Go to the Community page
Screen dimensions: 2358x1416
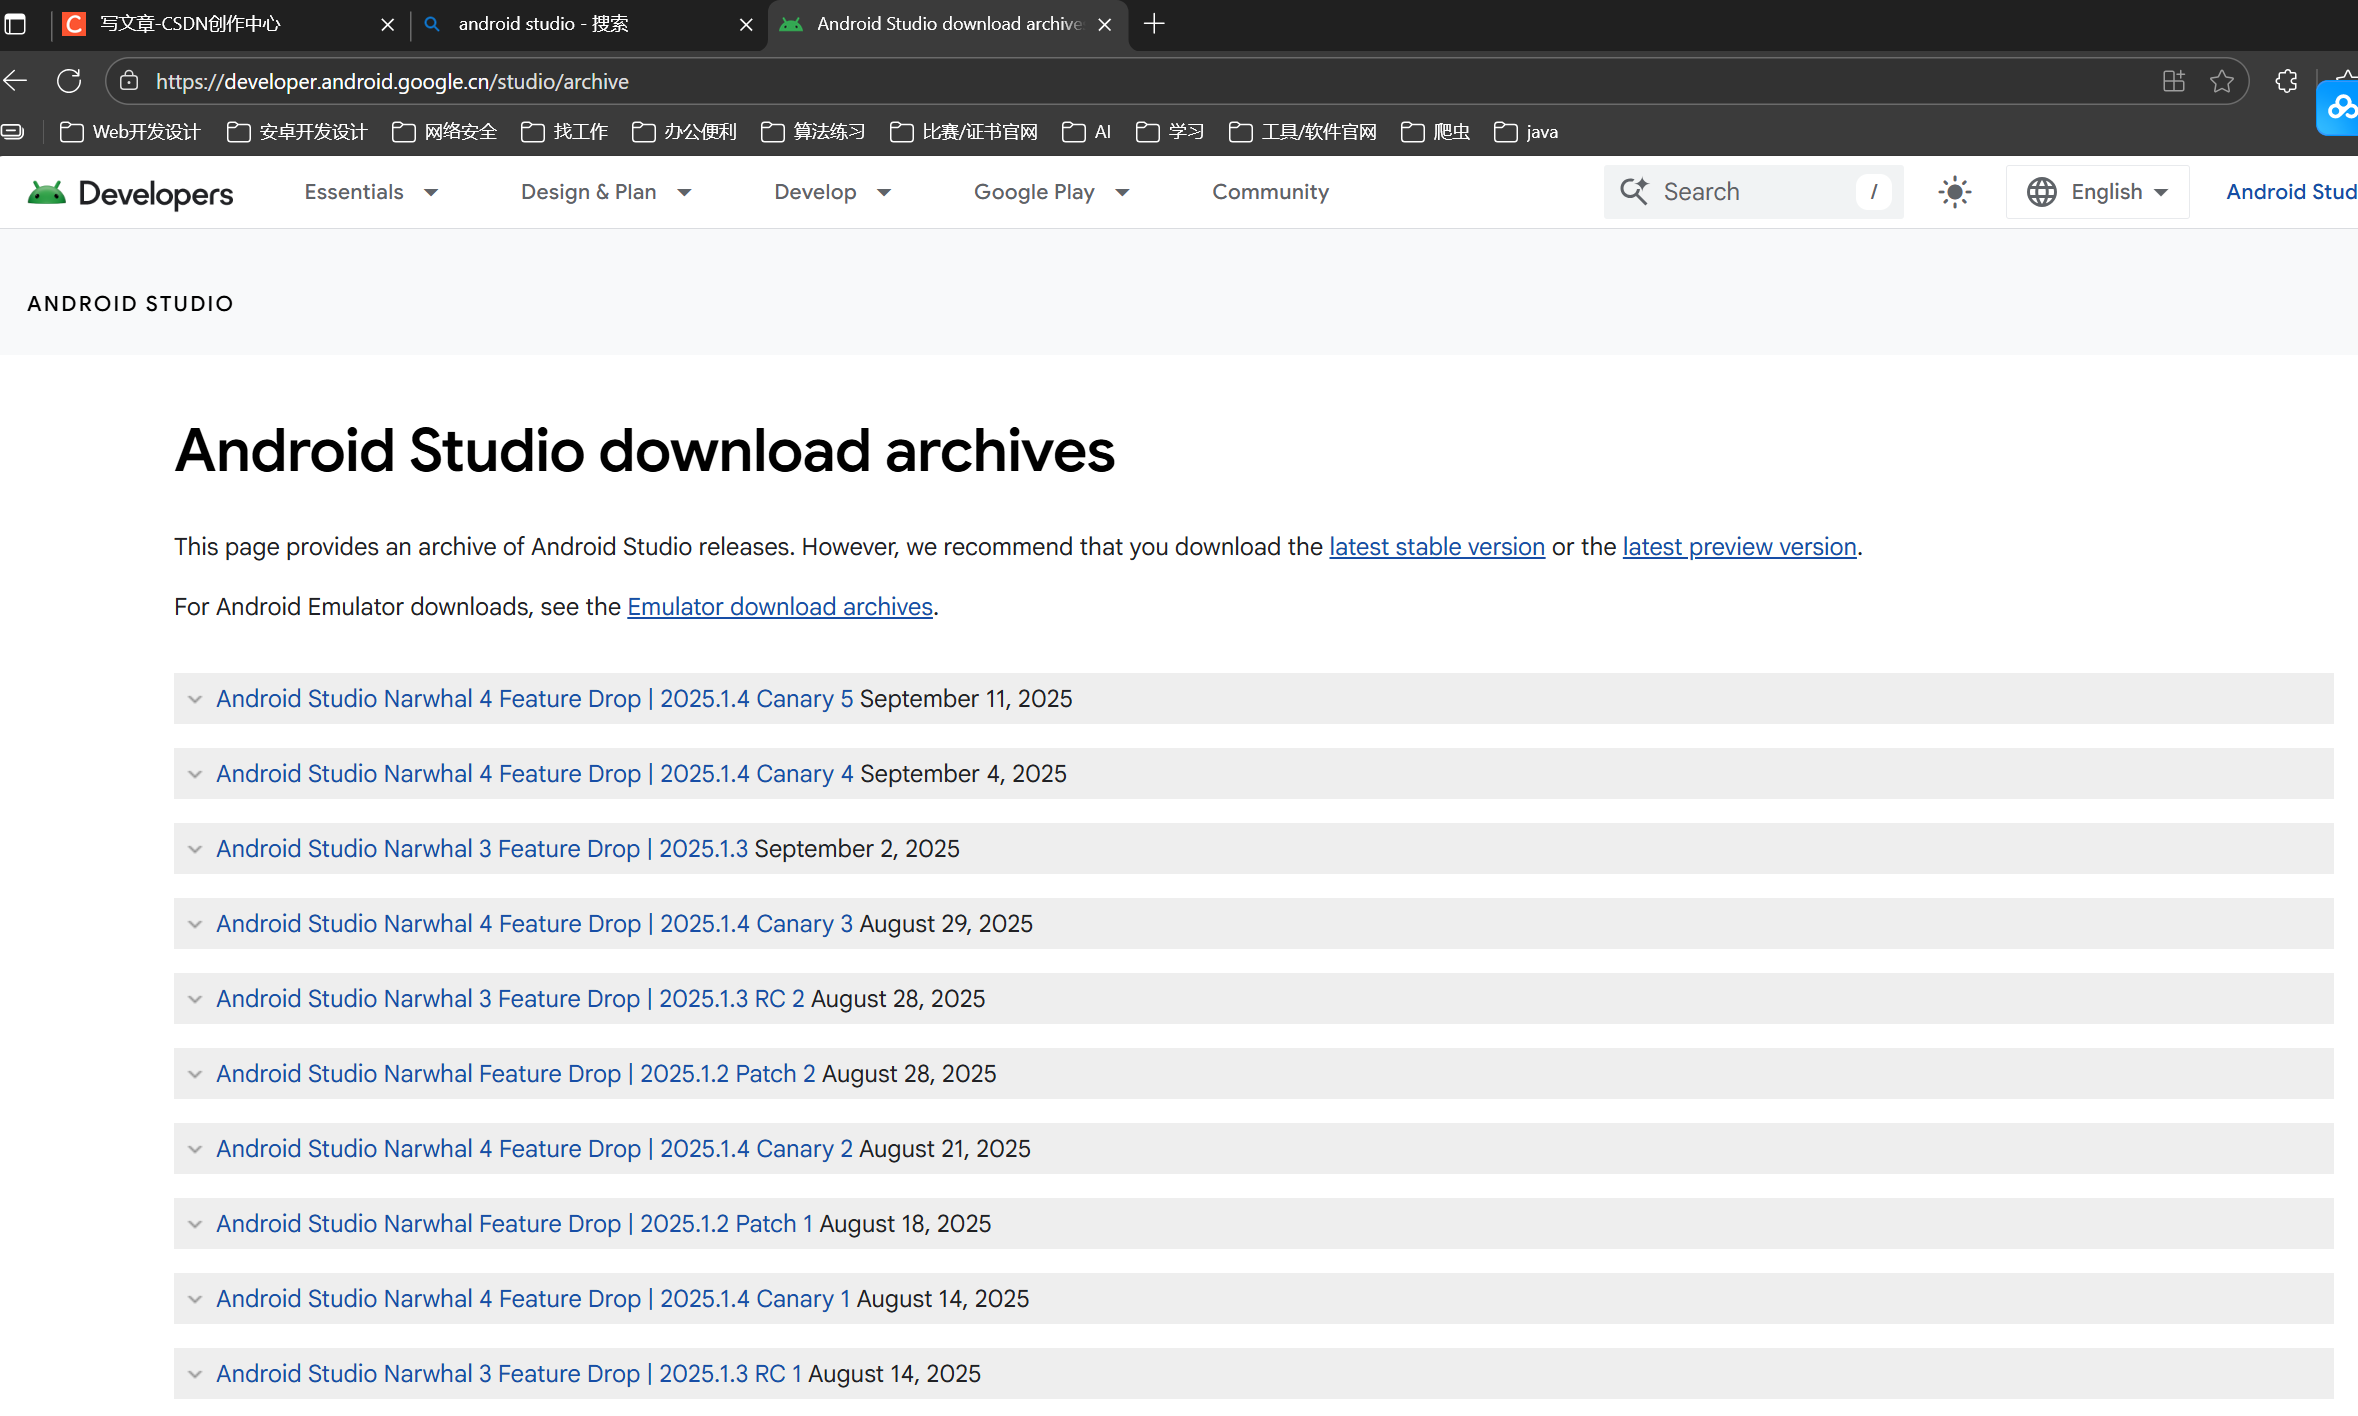tap(1270, 192)
